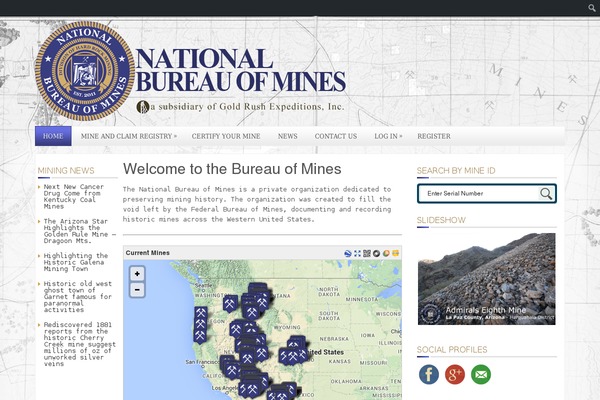Open Highlighting the Historic Galena Mining Town
The image size is (600, 400).
pyautogui.click(x=75, y=262)
